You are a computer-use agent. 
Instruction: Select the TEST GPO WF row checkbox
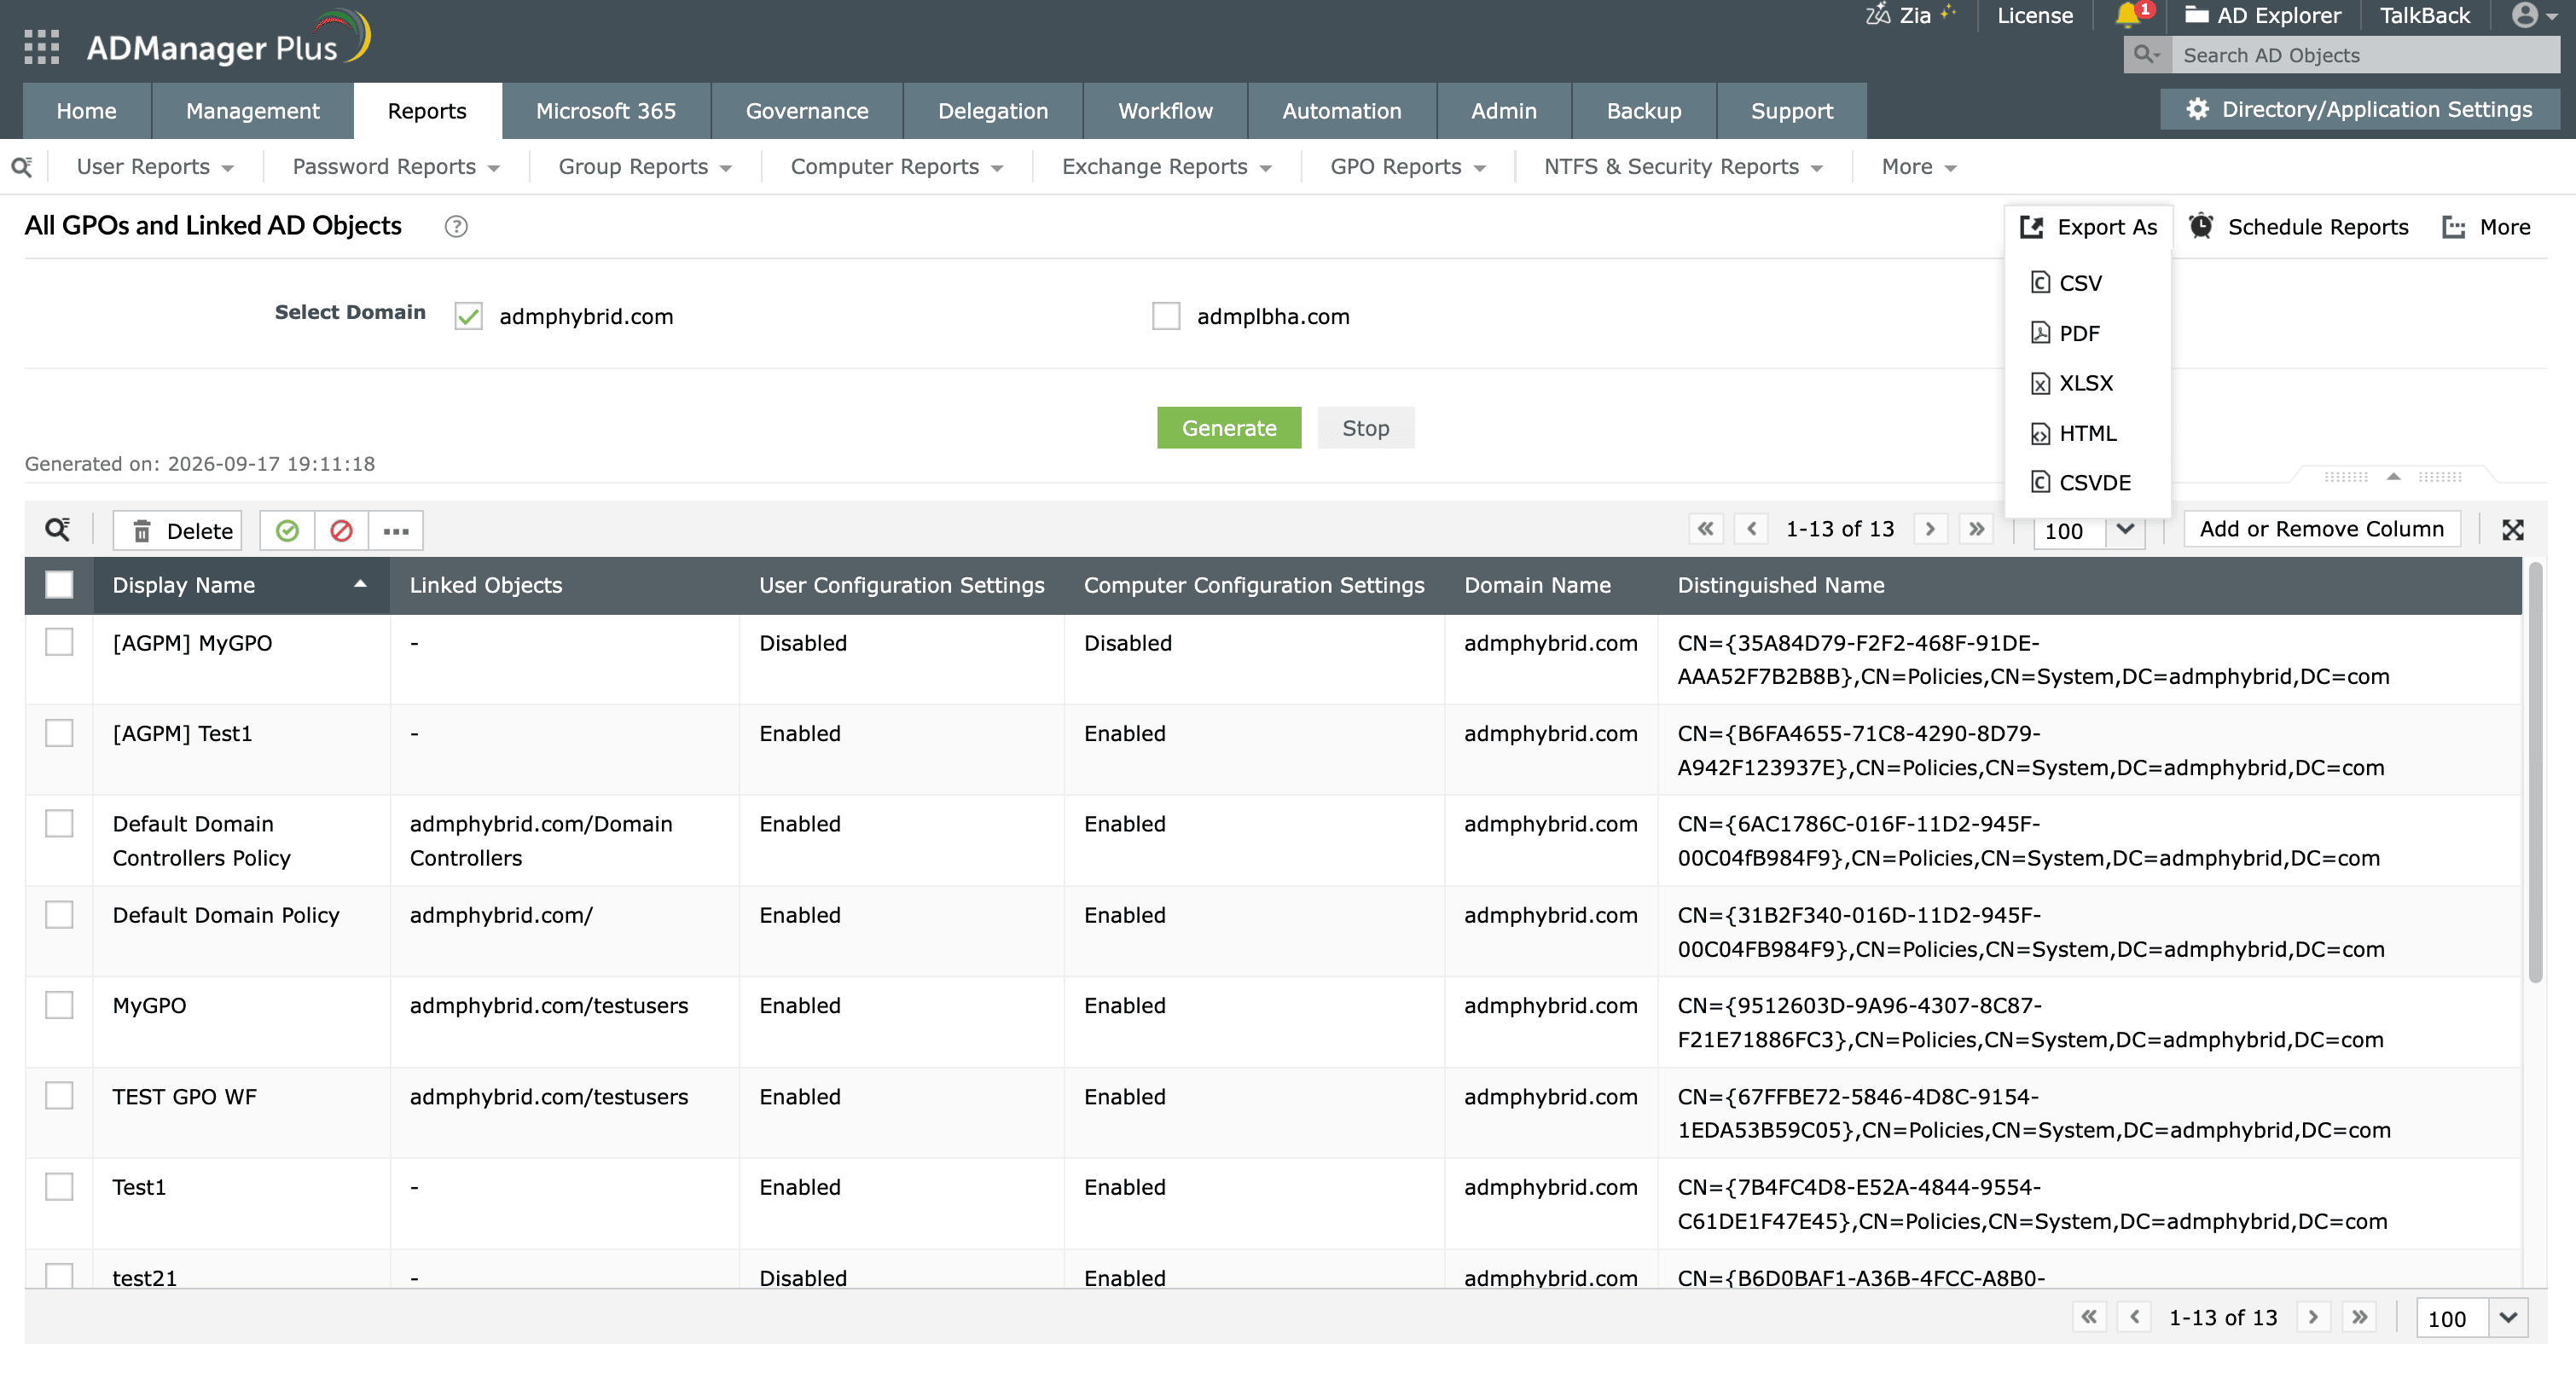[x=59, y=1095]
